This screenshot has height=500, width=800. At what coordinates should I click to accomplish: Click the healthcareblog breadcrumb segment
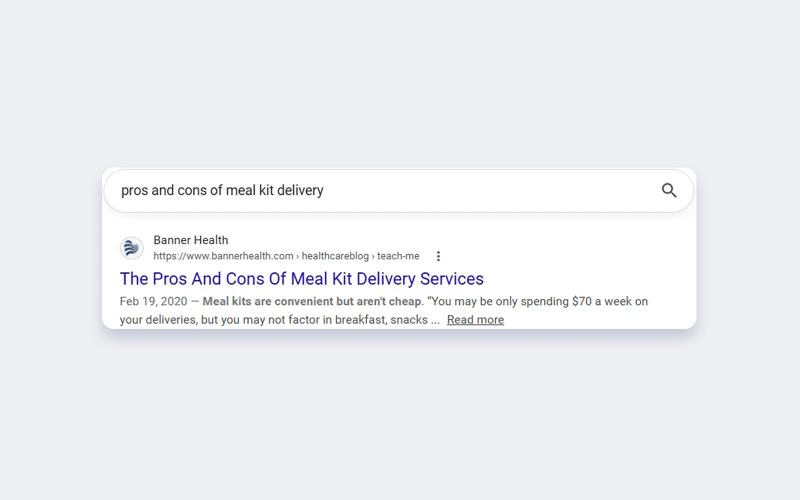point(335,256)
